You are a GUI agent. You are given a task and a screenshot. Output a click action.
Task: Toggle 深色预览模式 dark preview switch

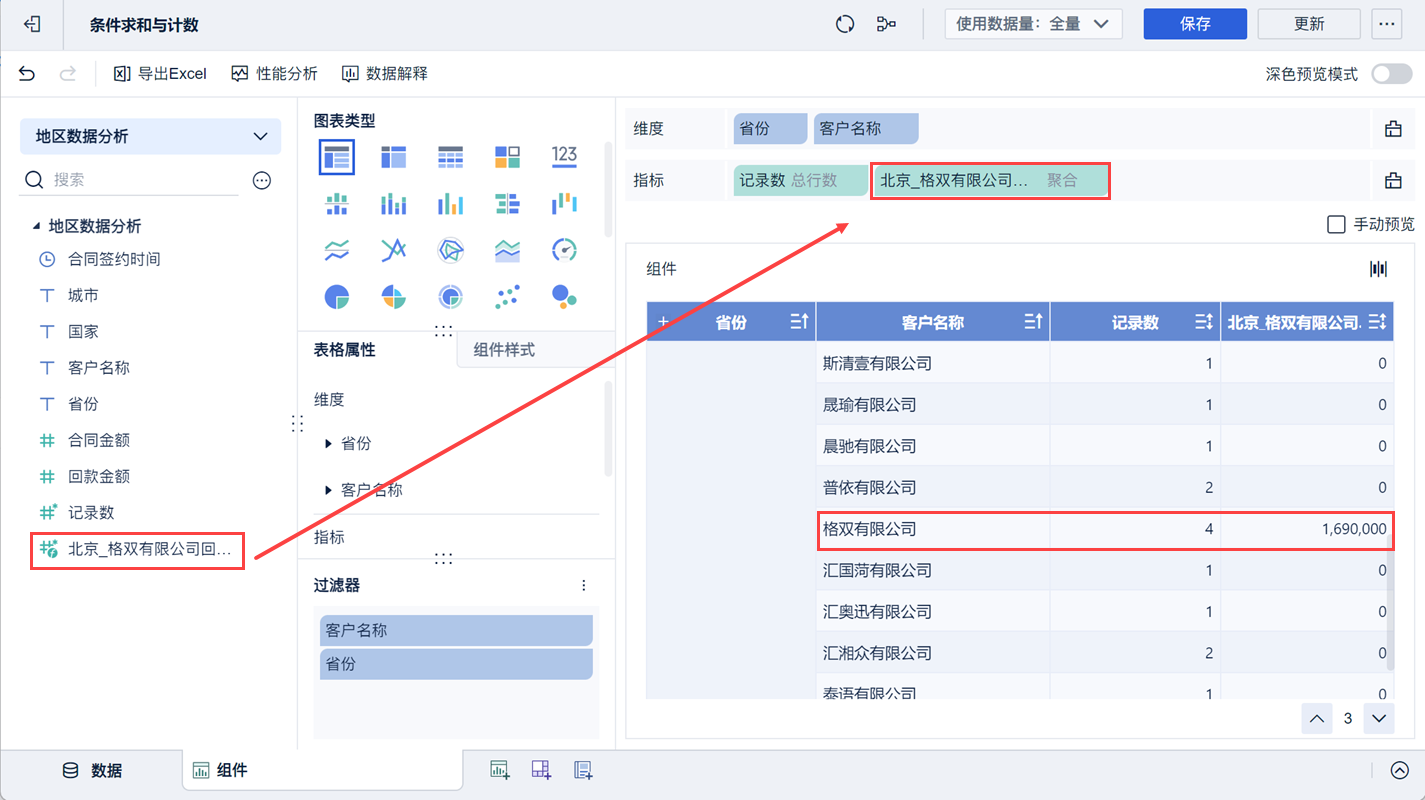[1391, 74]
